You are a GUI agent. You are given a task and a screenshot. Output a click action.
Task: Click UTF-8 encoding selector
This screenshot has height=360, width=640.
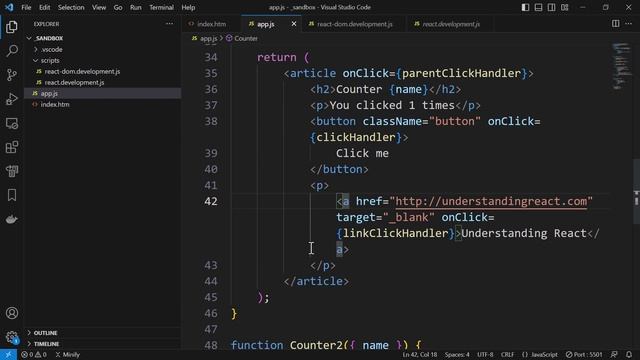(x=485, y=355)
